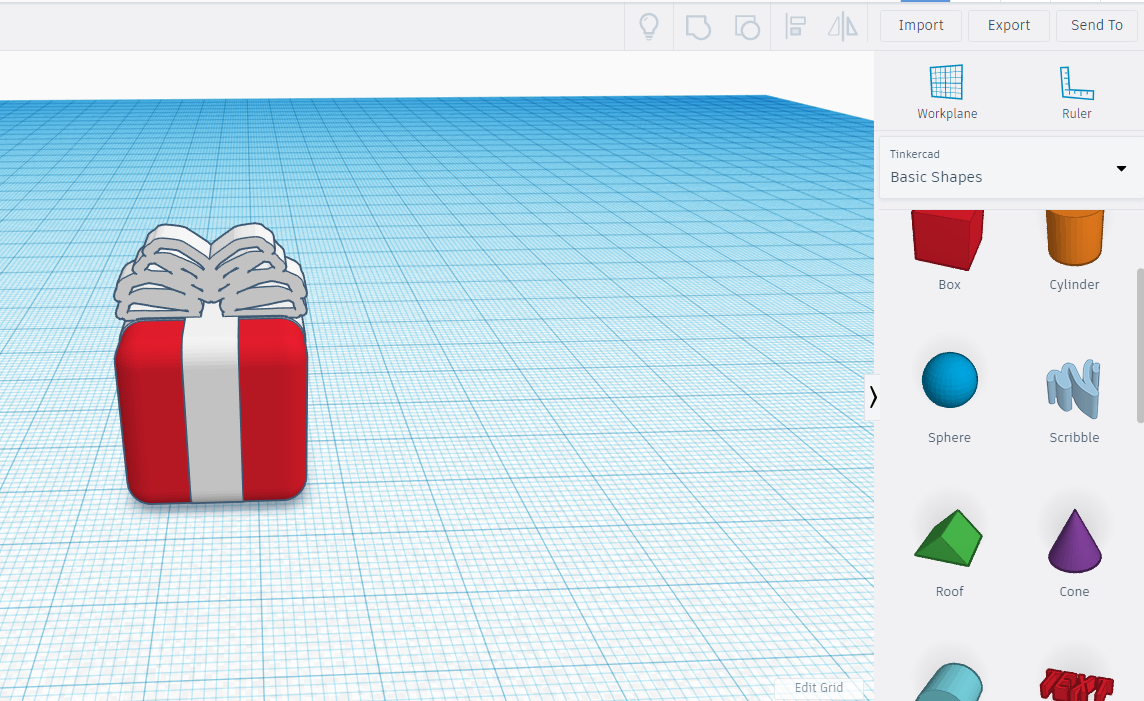Activate the Ruler tool
1144x701 pixels.
pyautogui.click(x=1076, y=92)
